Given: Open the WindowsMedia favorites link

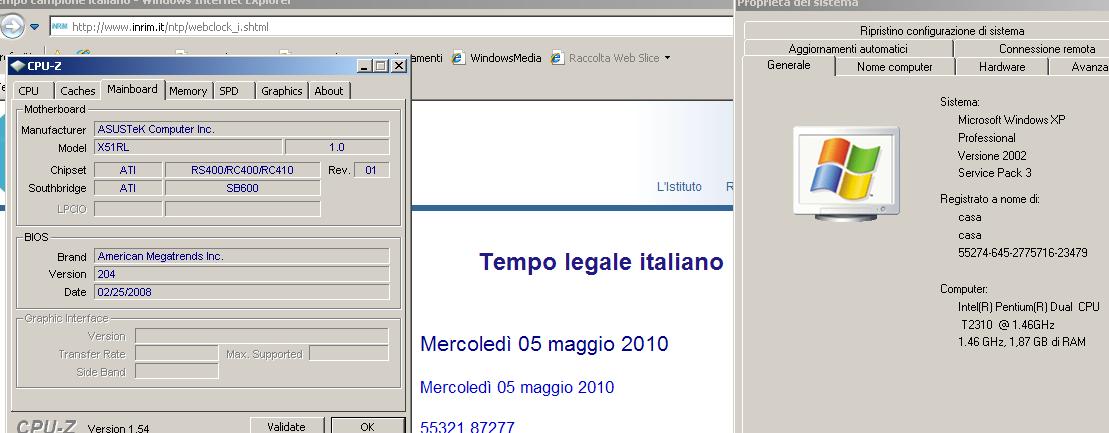Looking at the screenshot, I should tap(506, 58).
